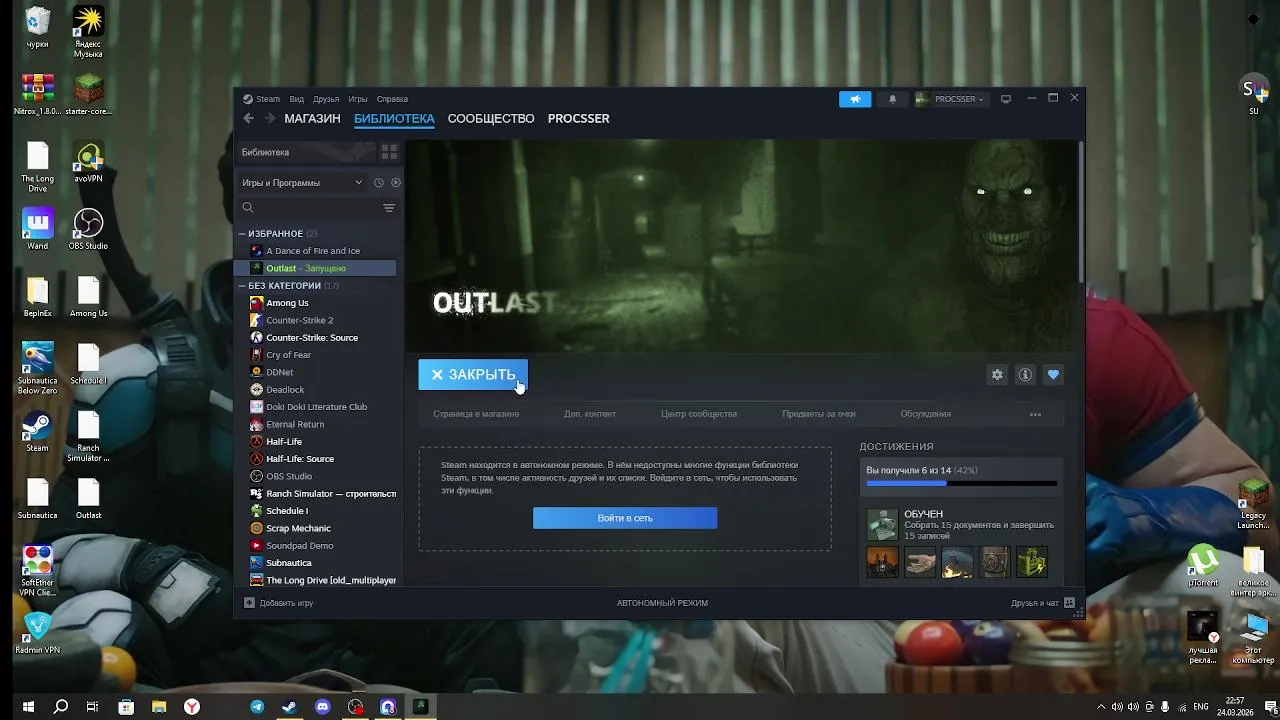Select Doki Doki Literature Club entry

315,407
